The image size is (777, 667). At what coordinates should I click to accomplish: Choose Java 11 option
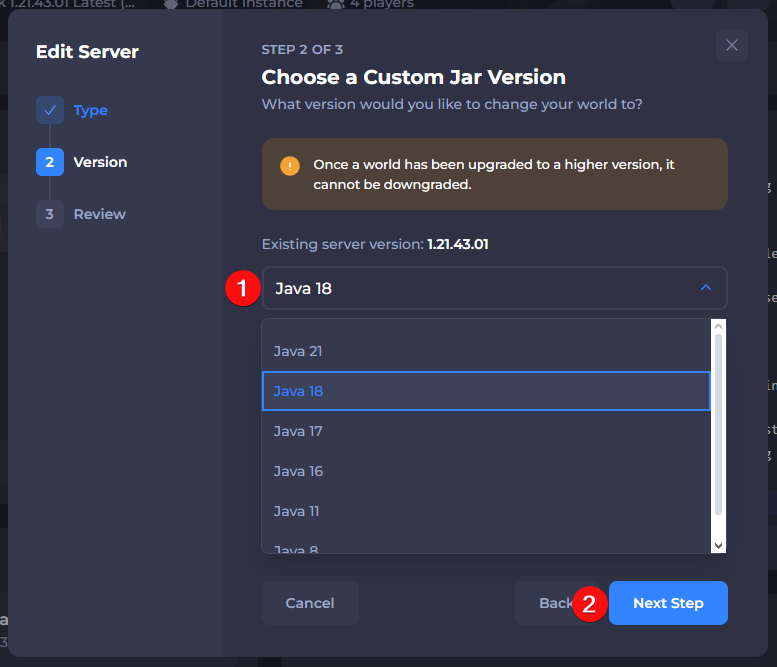pyautogui.click(x=486, y=511)
